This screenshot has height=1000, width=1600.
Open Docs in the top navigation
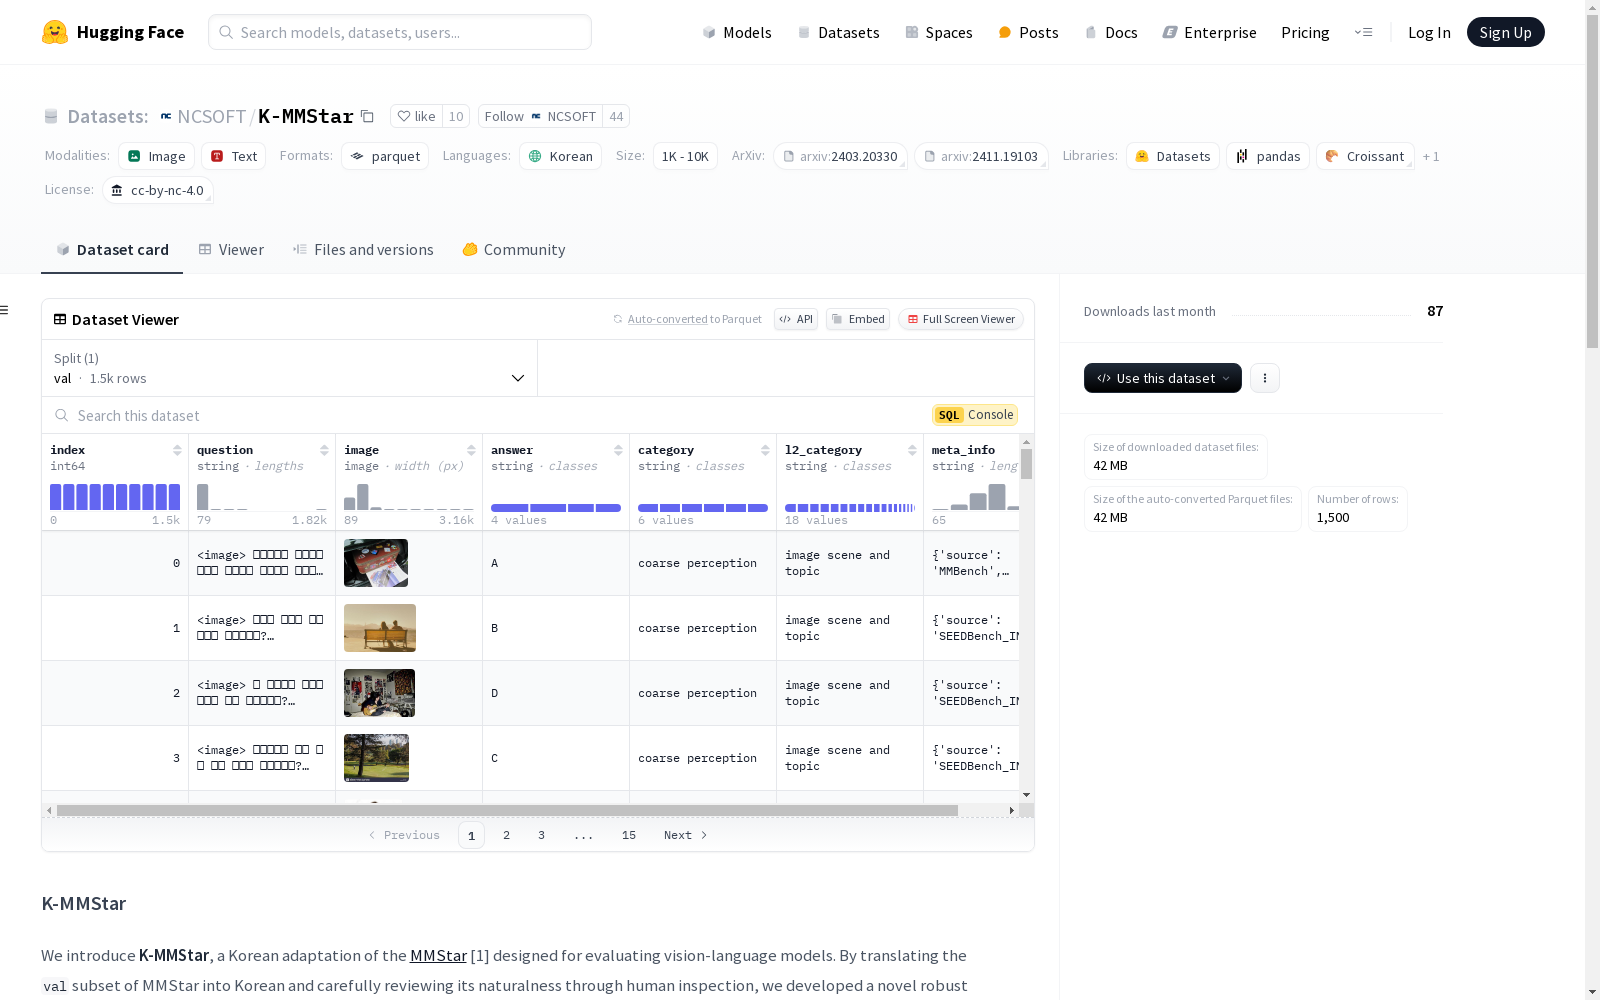[x=1111, y=32]
